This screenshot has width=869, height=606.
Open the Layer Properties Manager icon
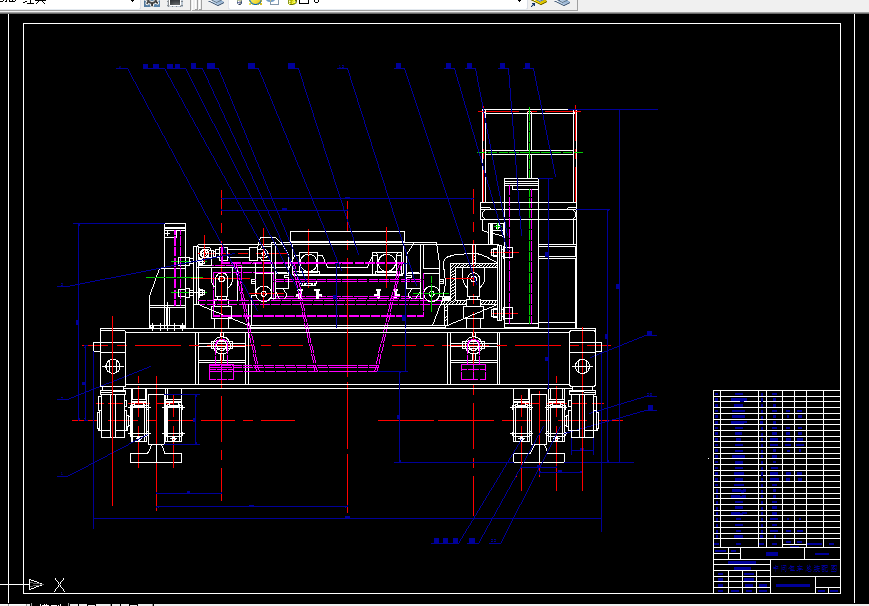coord(216,3)
